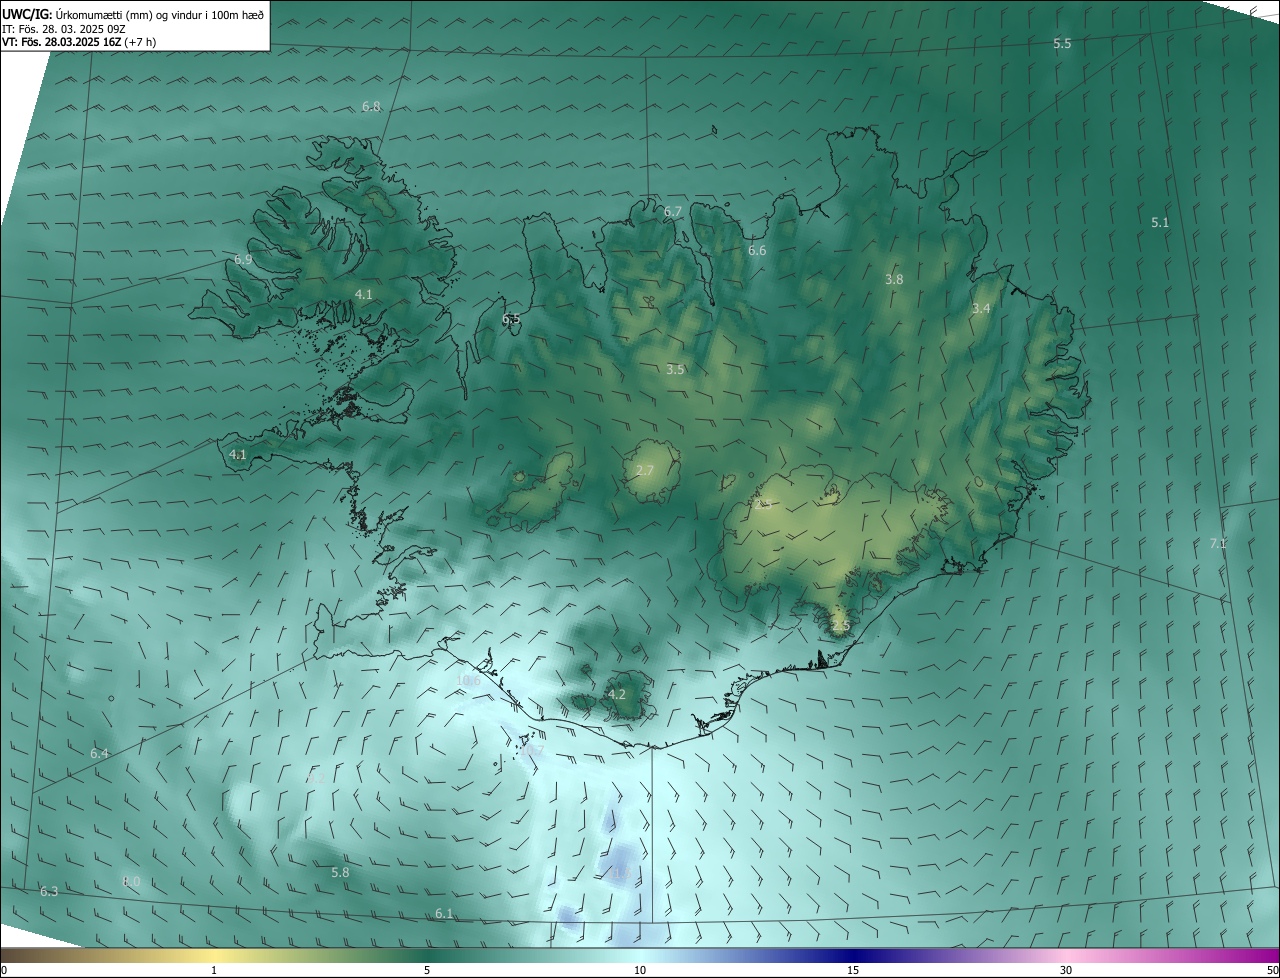Click the legend tick label 50
This screenshot has height=978, width=1280.
(x=1272, y=970)
